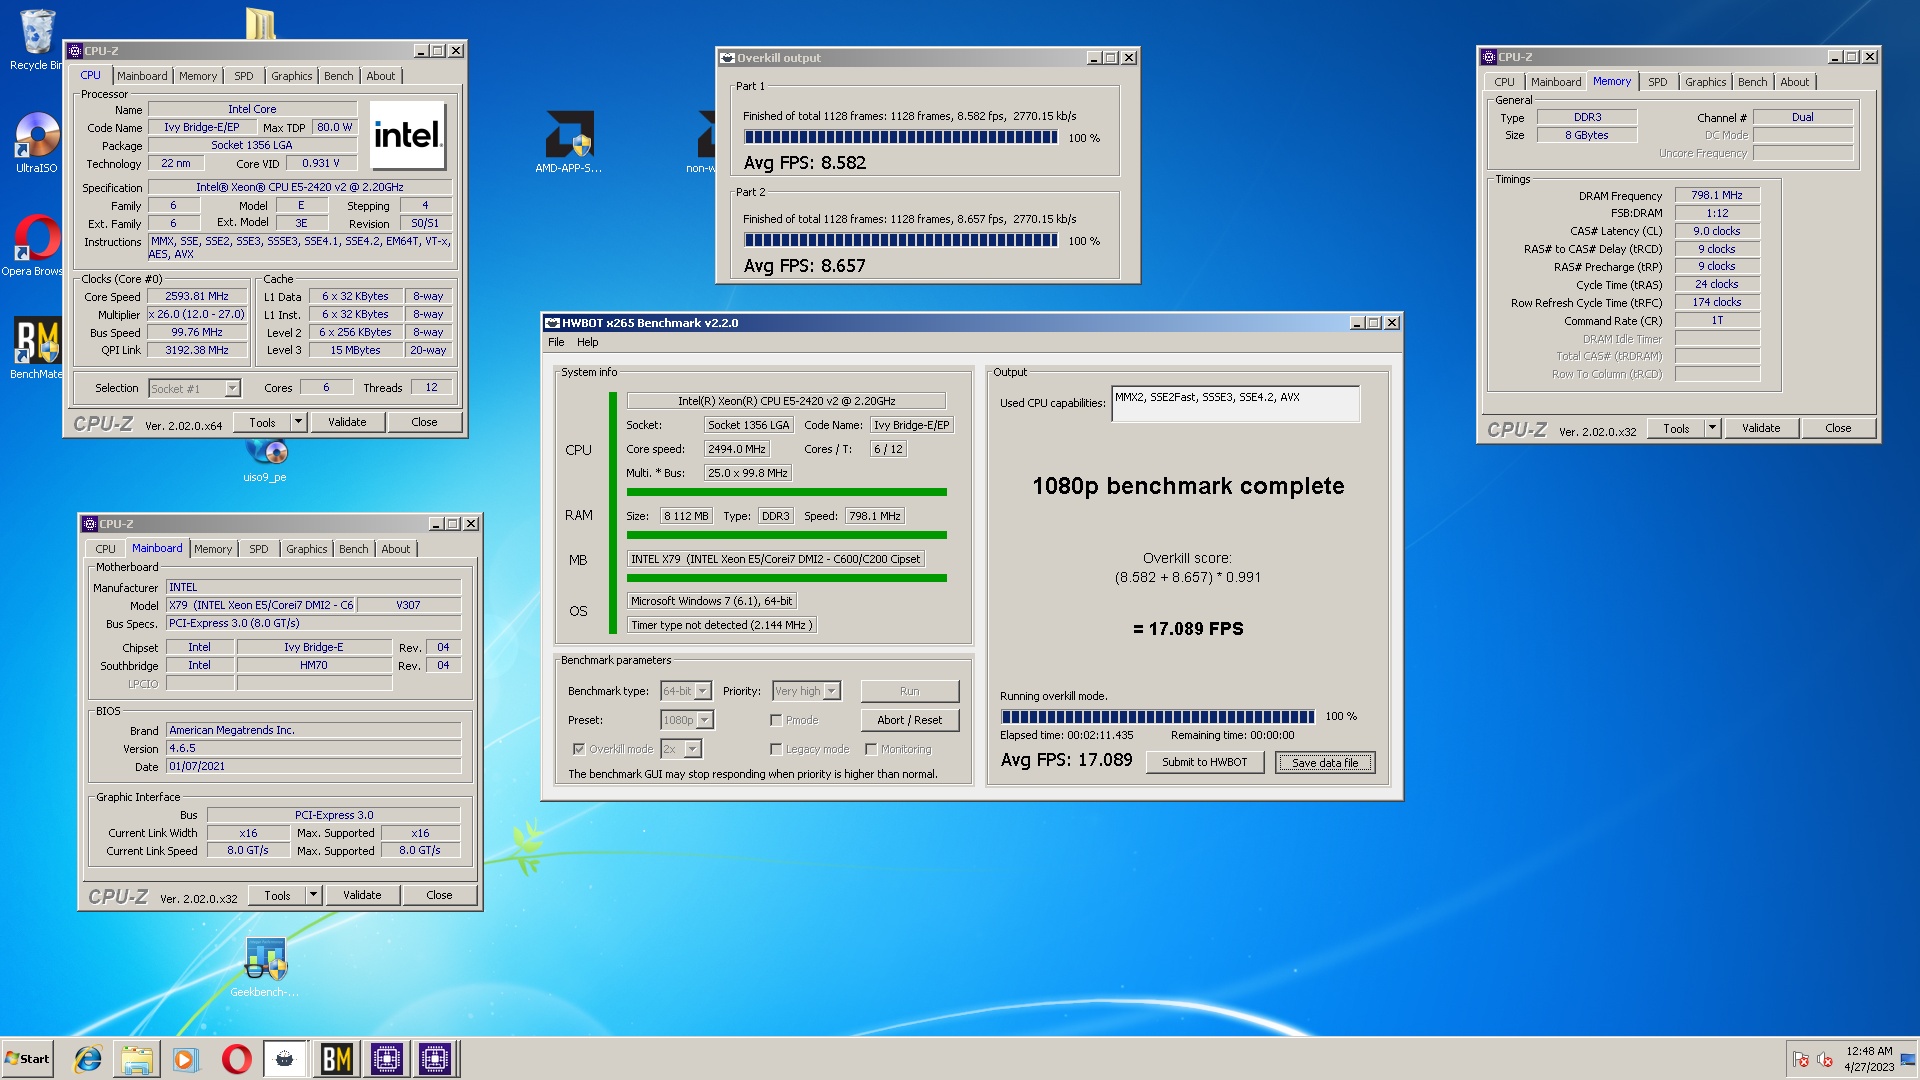
Task: Click the Used CPU capabilities text box
Action: tap(1235, 404)
